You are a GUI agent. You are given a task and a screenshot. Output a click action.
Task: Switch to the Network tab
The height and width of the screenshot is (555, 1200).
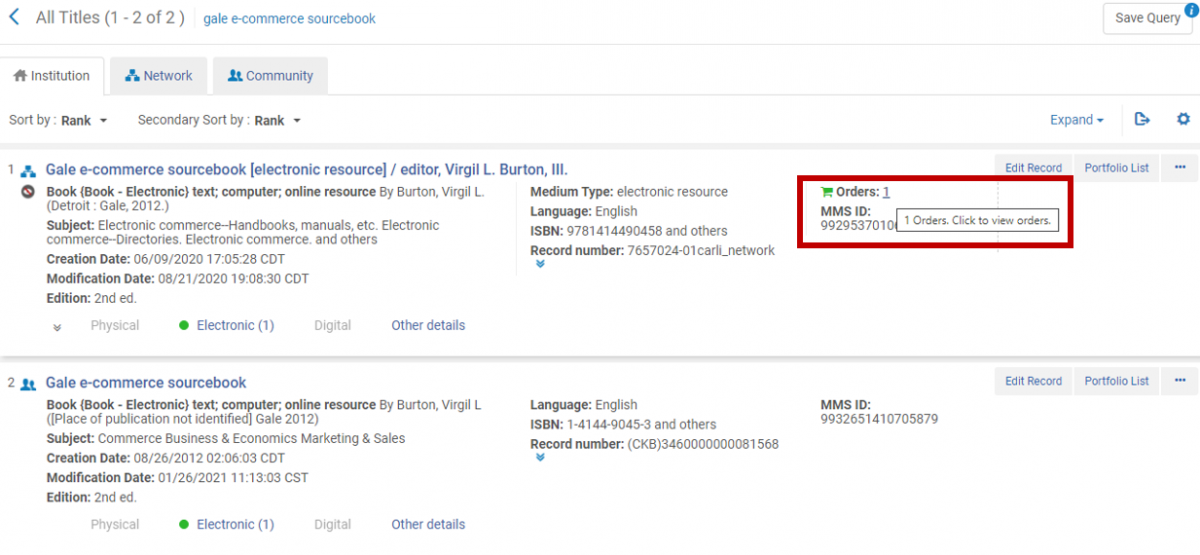pos(158,76)
